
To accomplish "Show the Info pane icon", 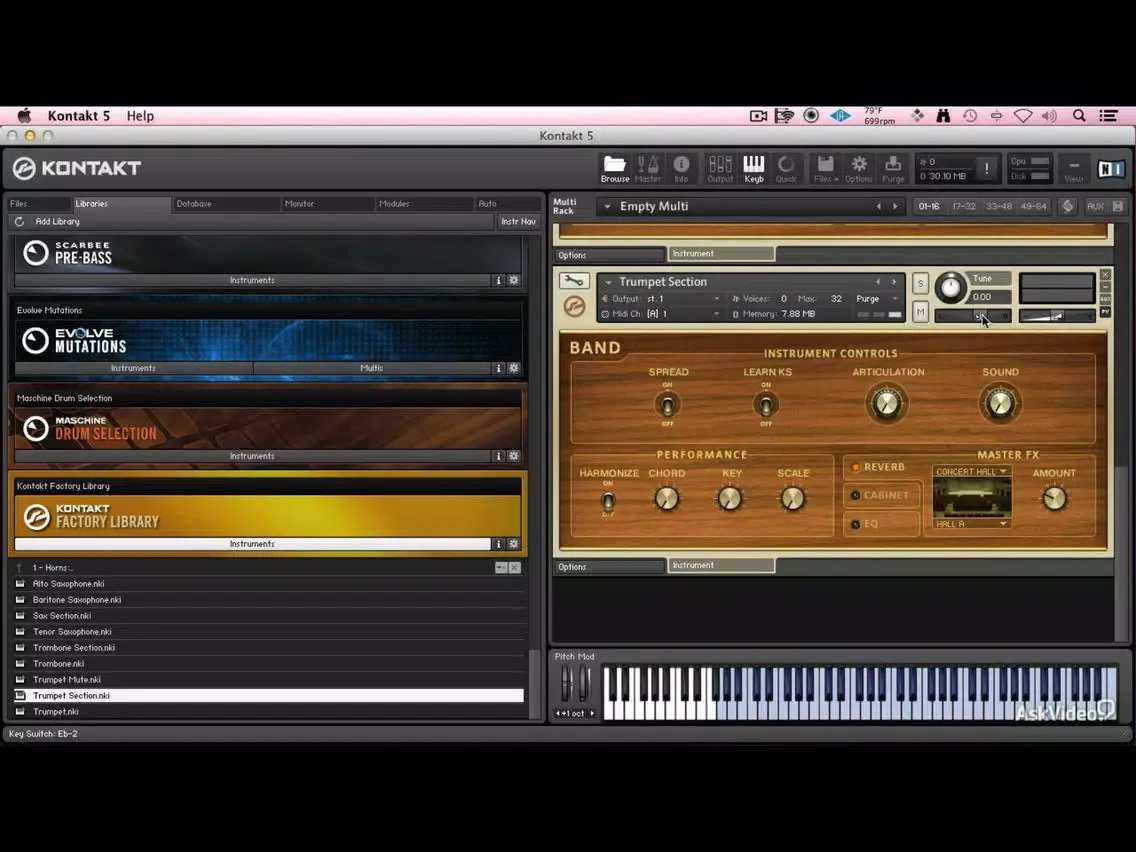I will click(x=681, y=169).
